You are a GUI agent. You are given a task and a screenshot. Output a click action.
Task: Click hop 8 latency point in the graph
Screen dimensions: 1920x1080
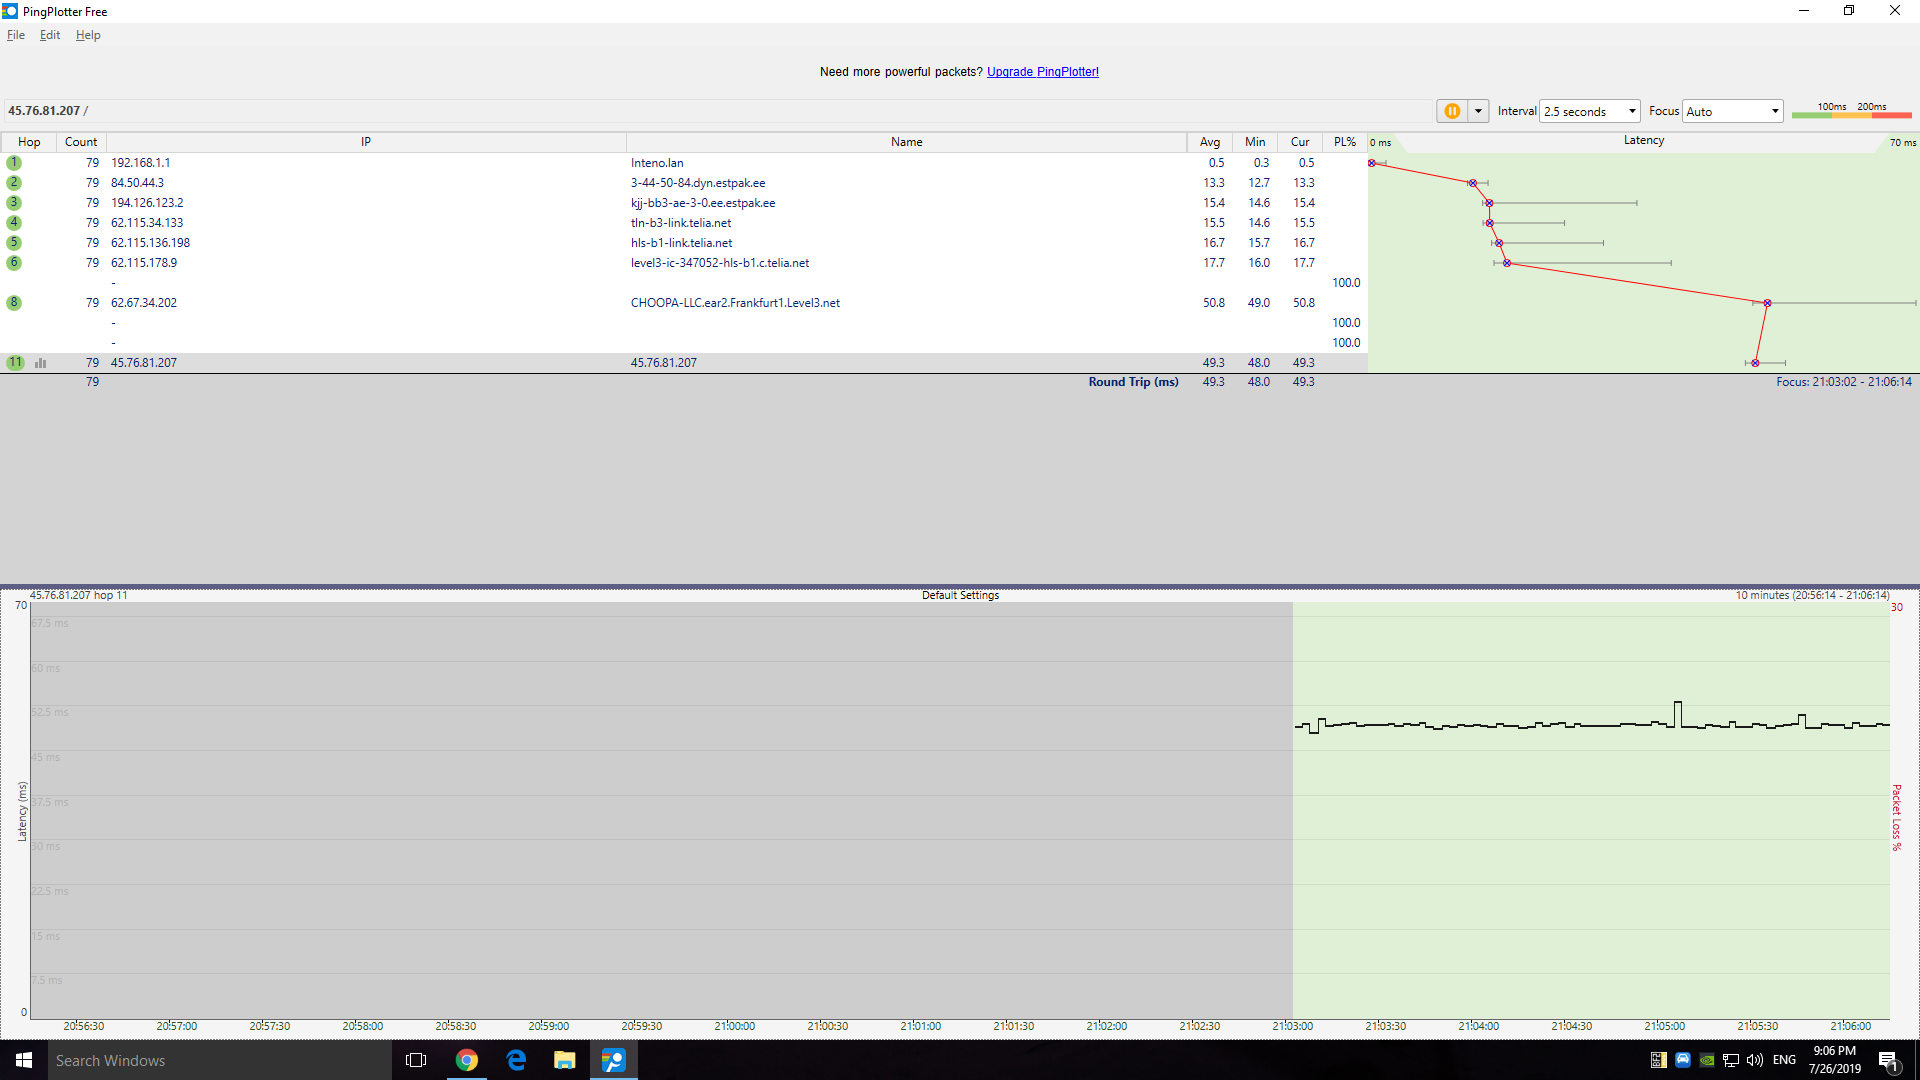pos(1767,303)
